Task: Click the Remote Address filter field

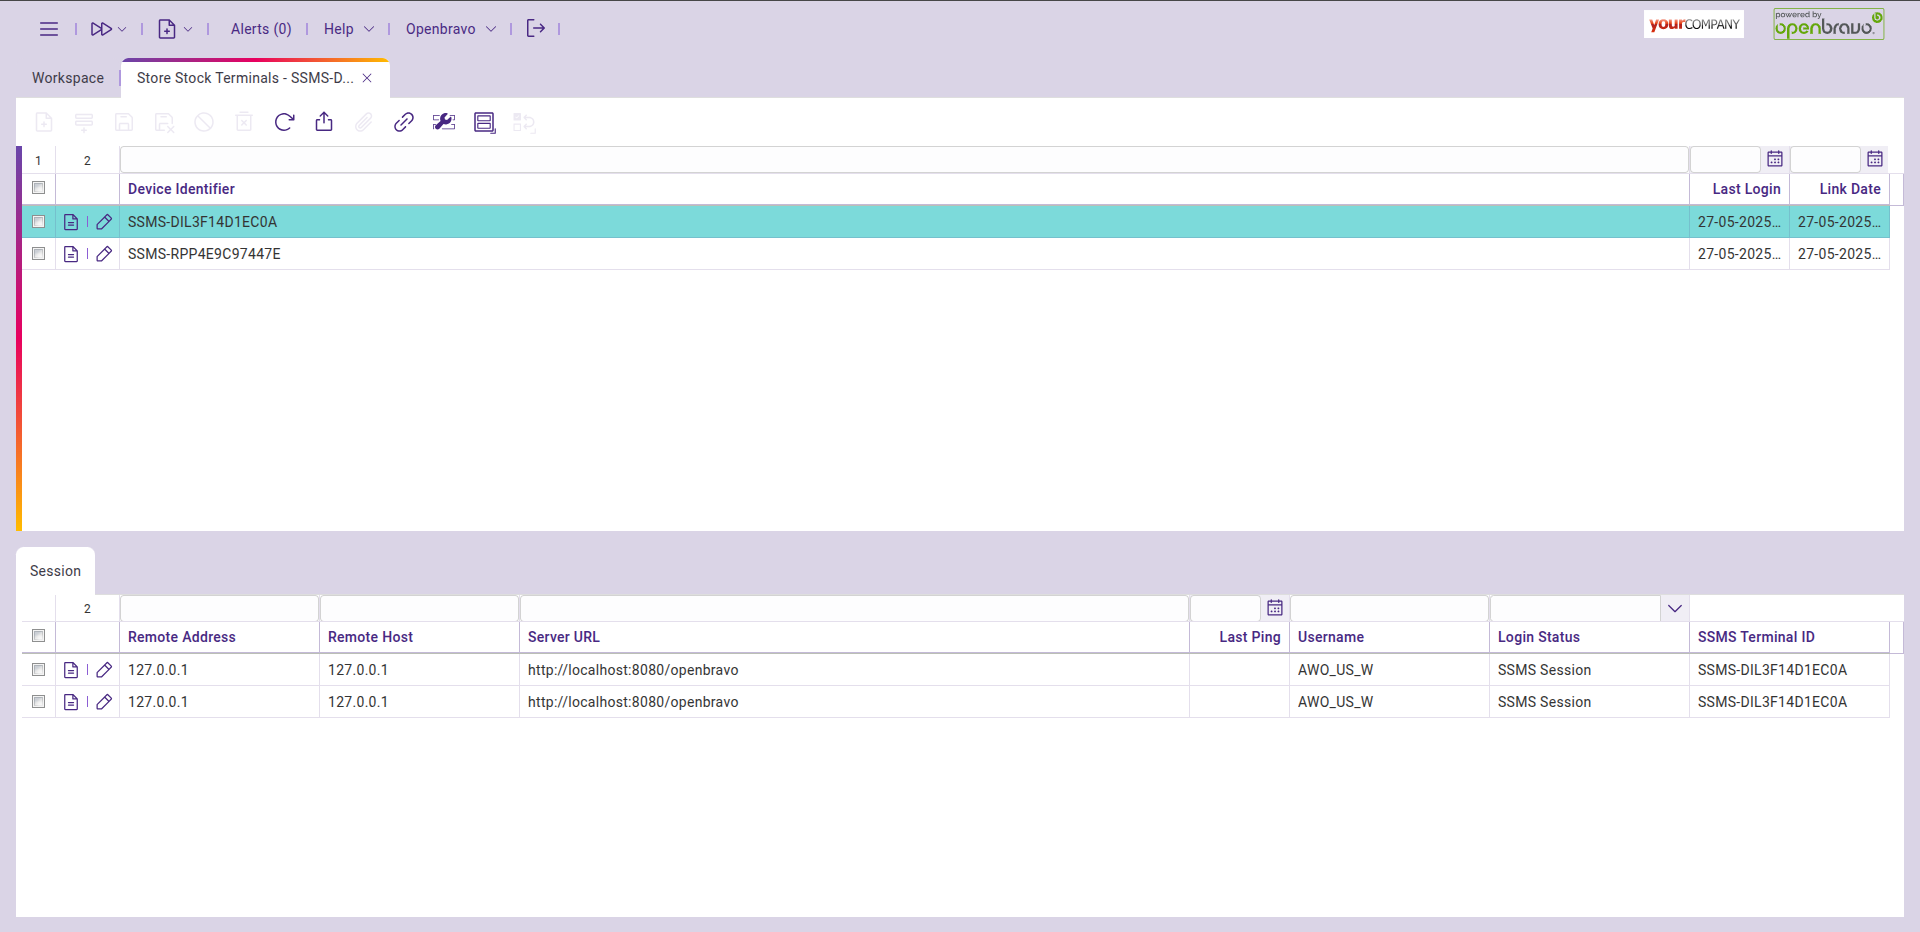Action: [219, 608]
